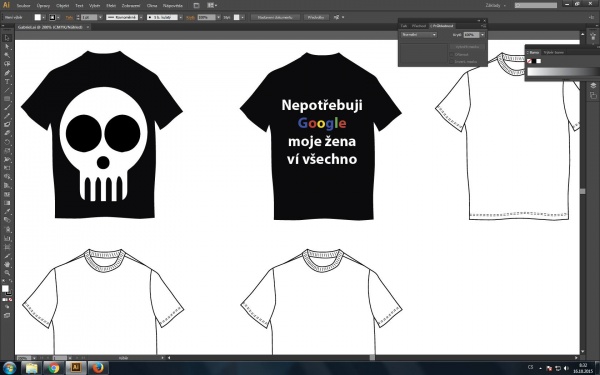Click the Předvolby button
The width and height of the screenshot is (600, 375).
316,17
